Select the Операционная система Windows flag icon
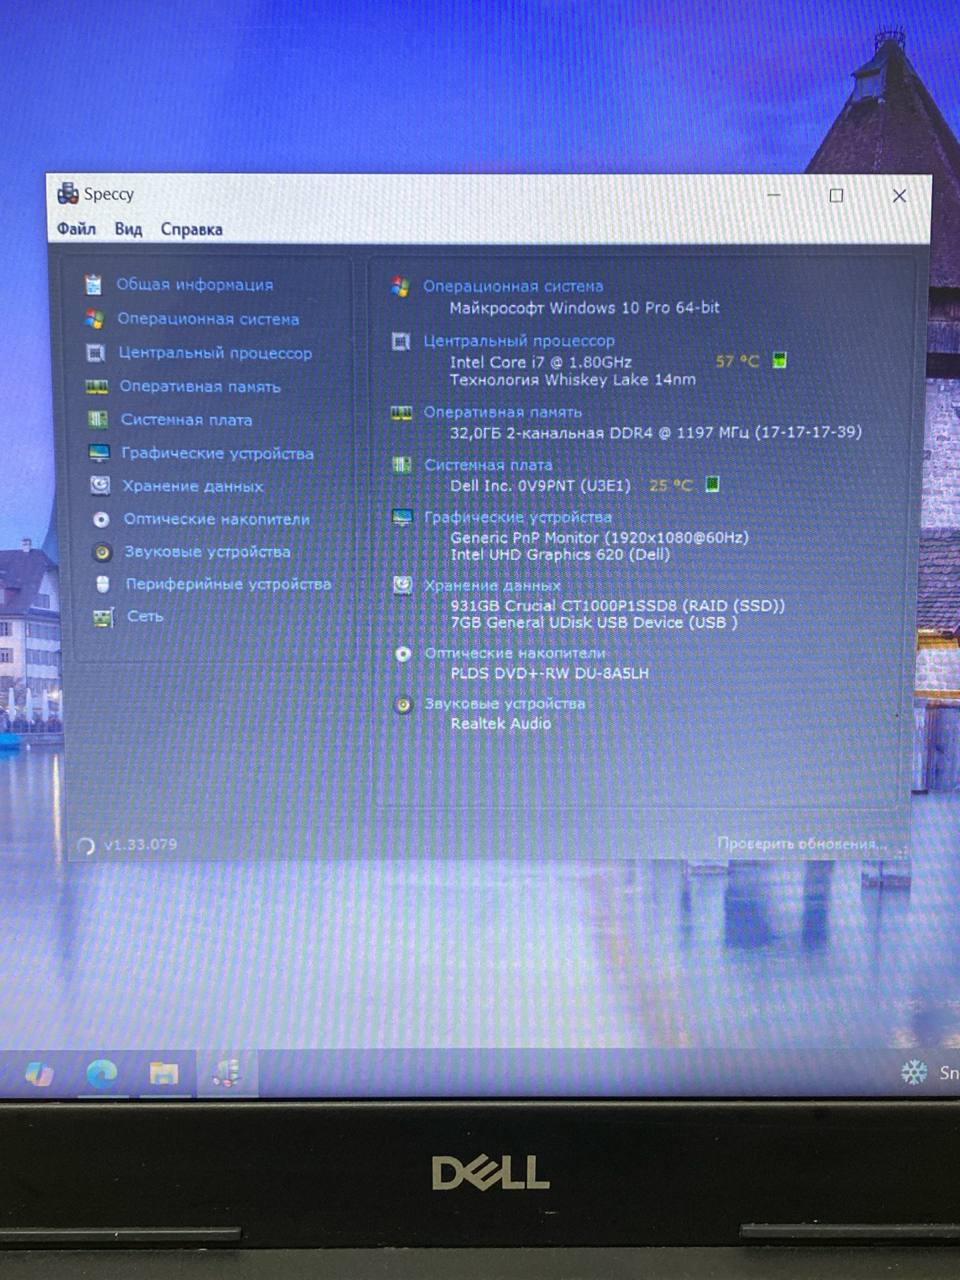Image resolution: width=960 pixels, height=1280 pixels. (x=94, y=319)
